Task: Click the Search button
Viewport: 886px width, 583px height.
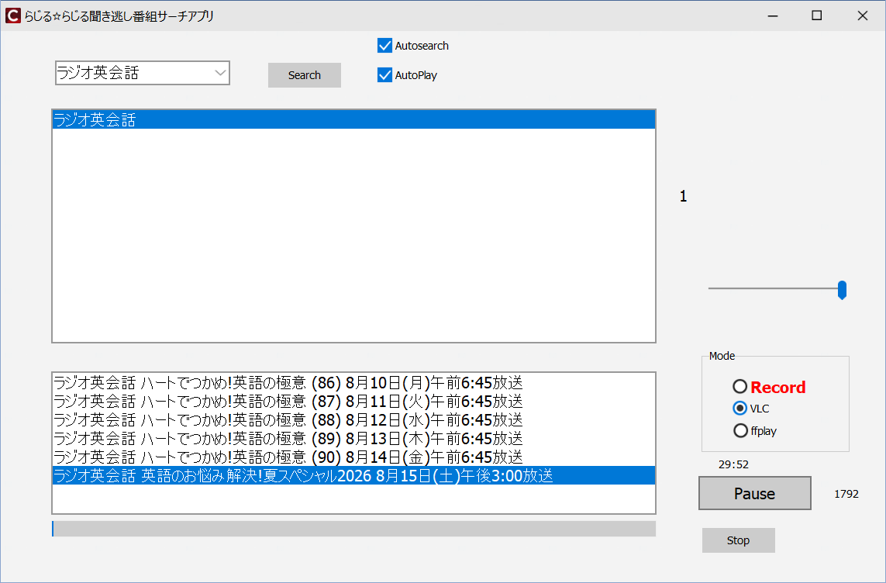Action: coord(305,75)
